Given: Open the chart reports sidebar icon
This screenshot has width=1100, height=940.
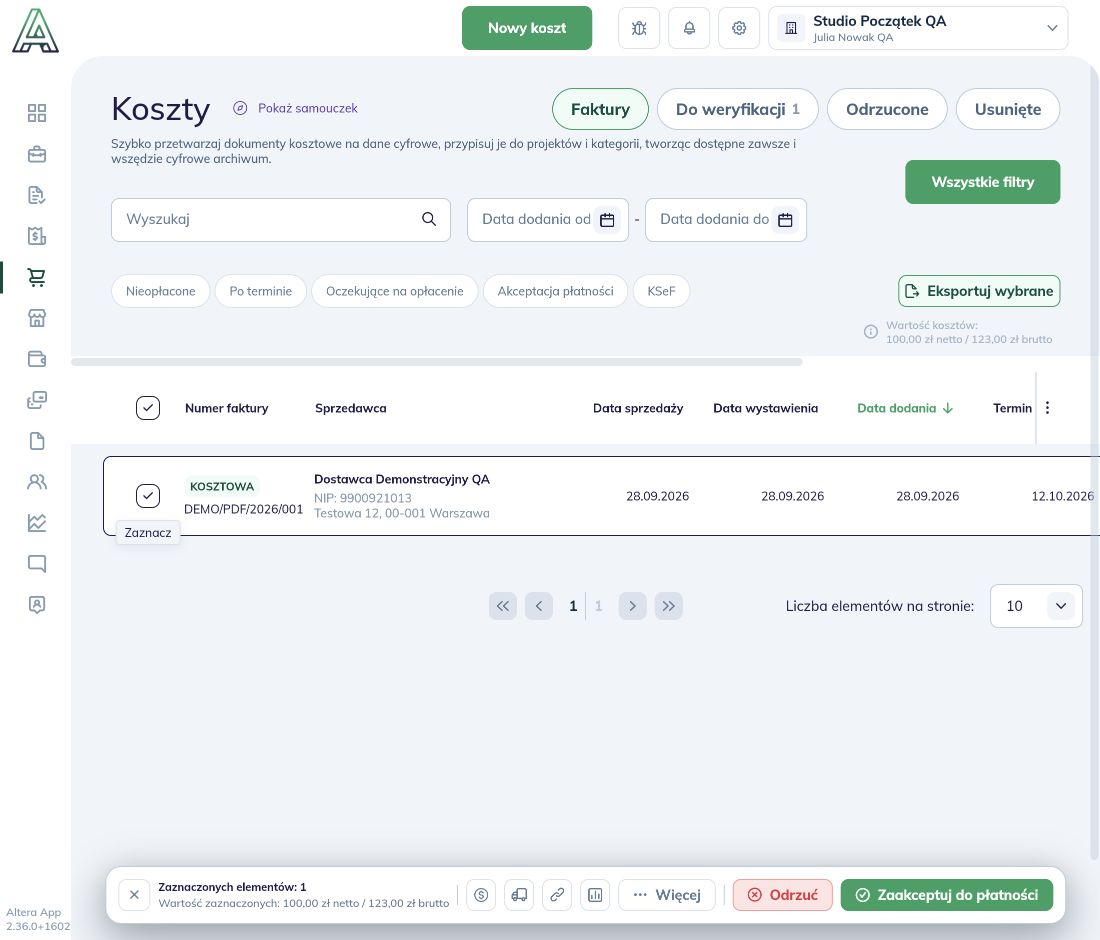Looking at the screenshot, I should click(36, 523).
